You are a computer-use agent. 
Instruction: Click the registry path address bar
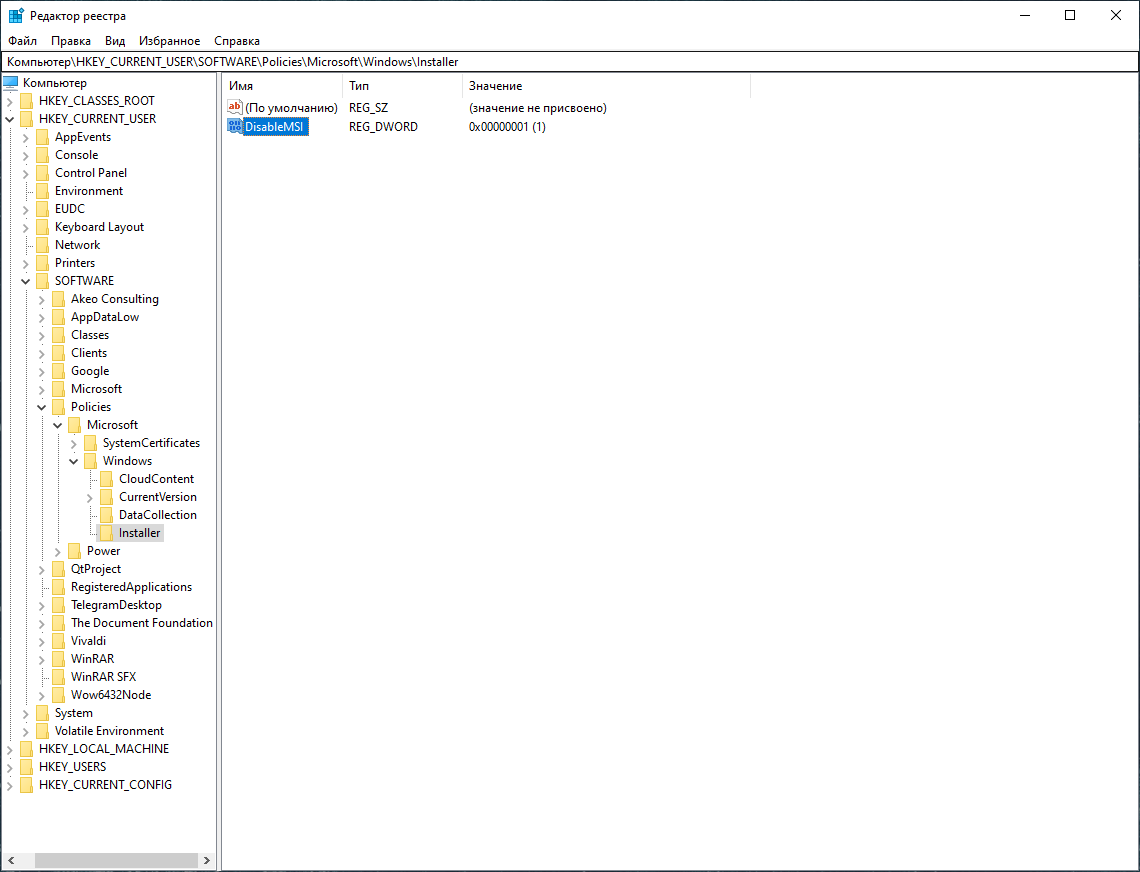pyautogui.click(x=570, y=62)
